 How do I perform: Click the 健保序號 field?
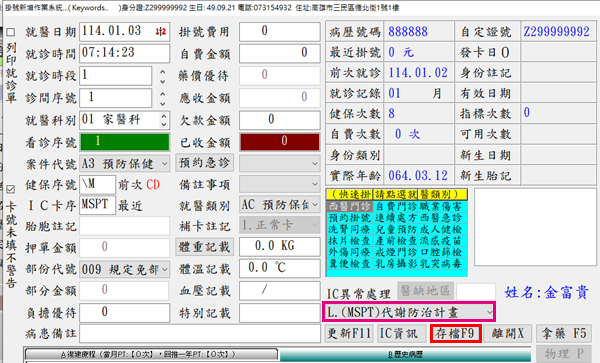tap(98, 185)
